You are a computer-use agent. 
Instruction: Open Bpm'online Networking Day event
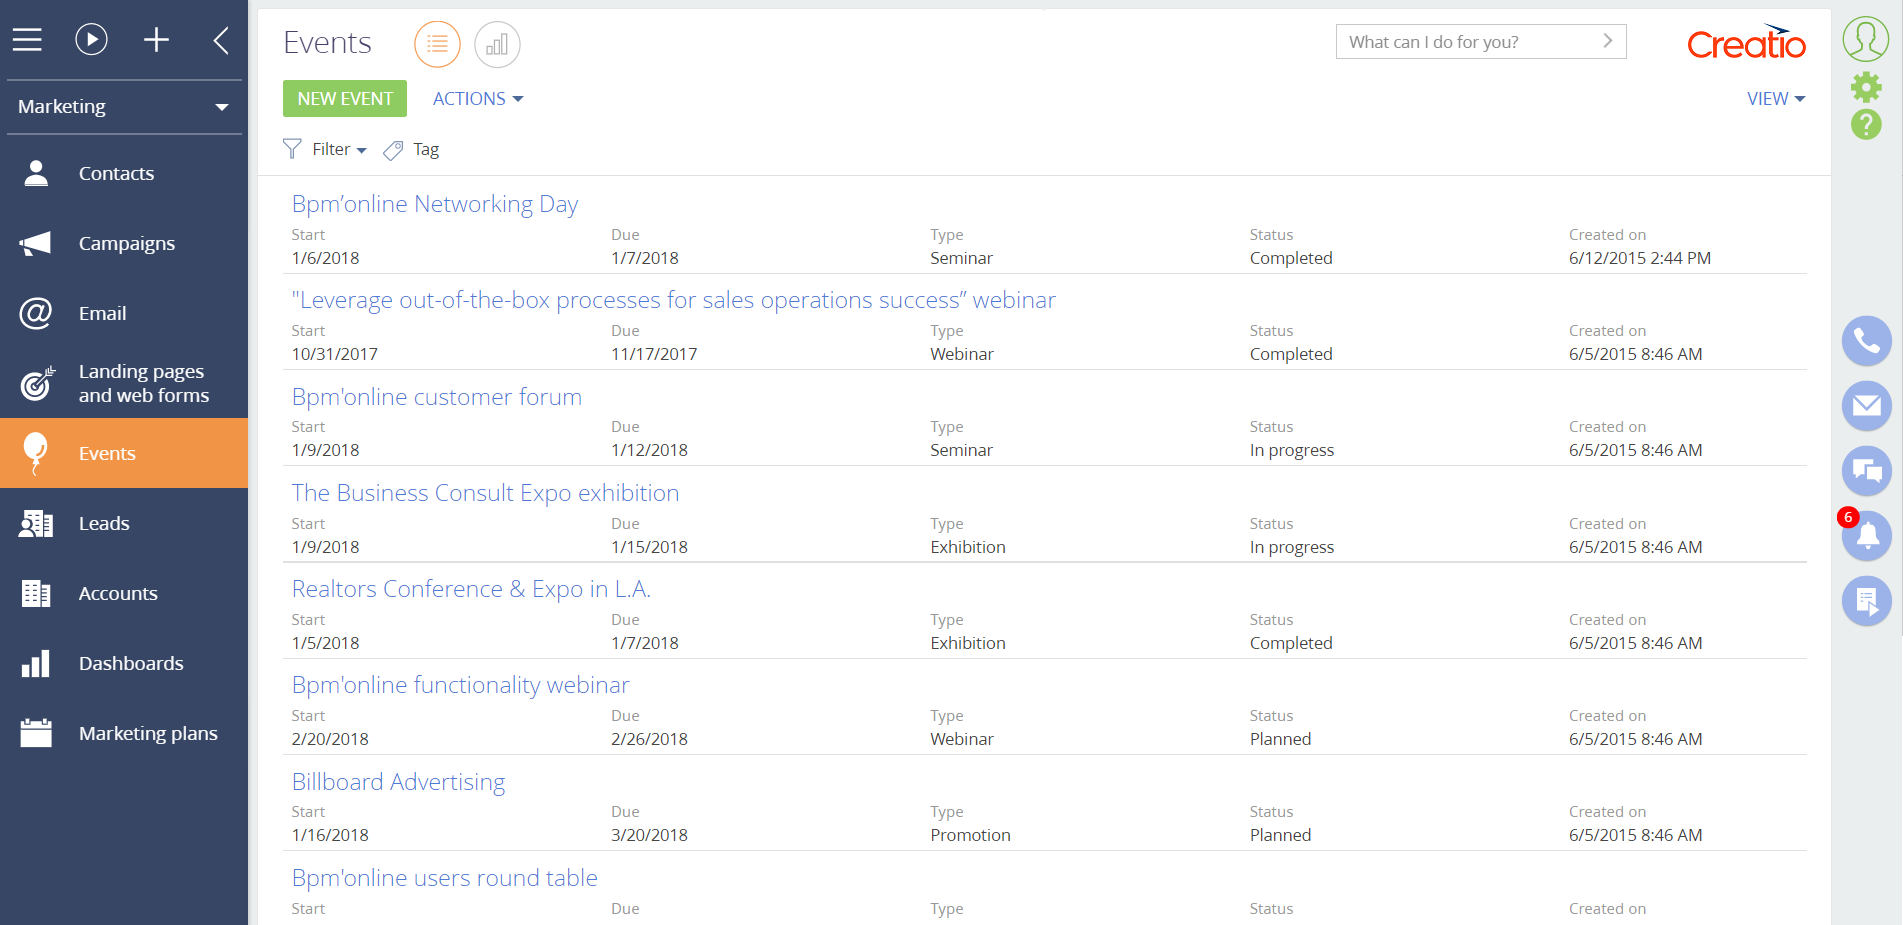click(x=435, y=204)
